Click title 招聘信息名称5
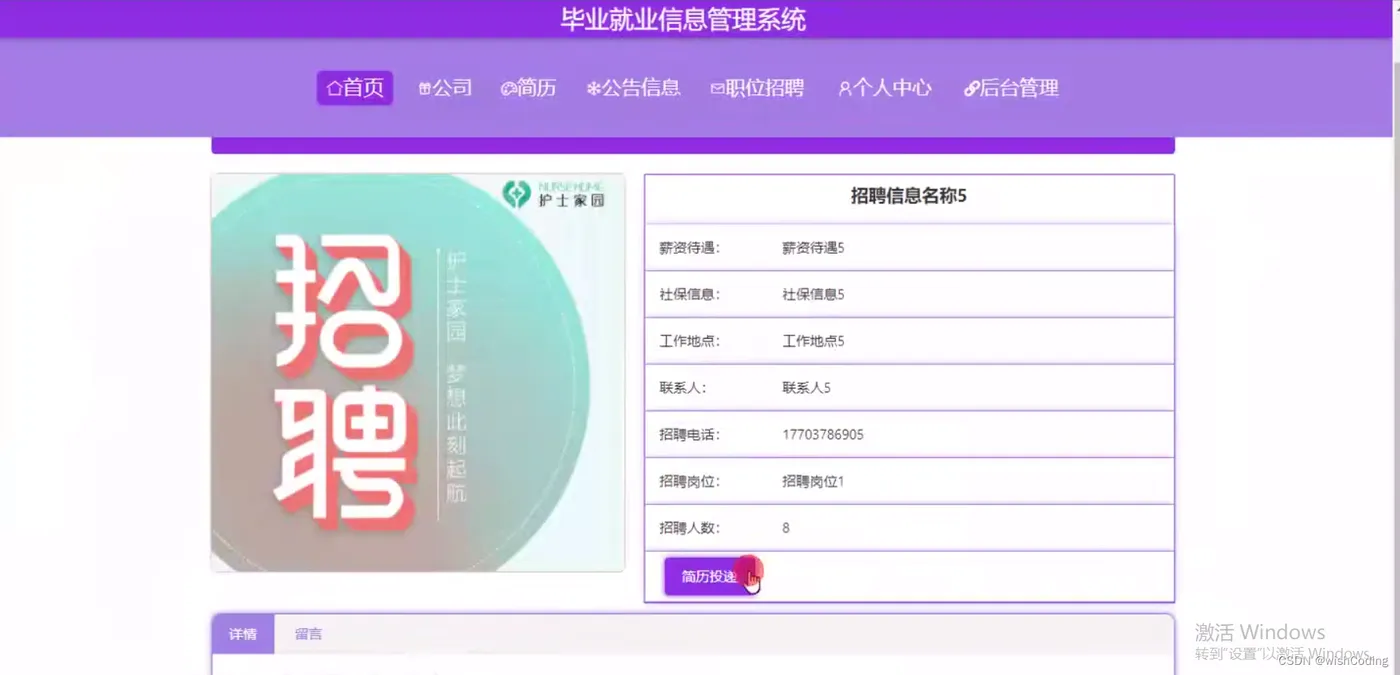The image size is (1400, 675). (x=909, y=196)
